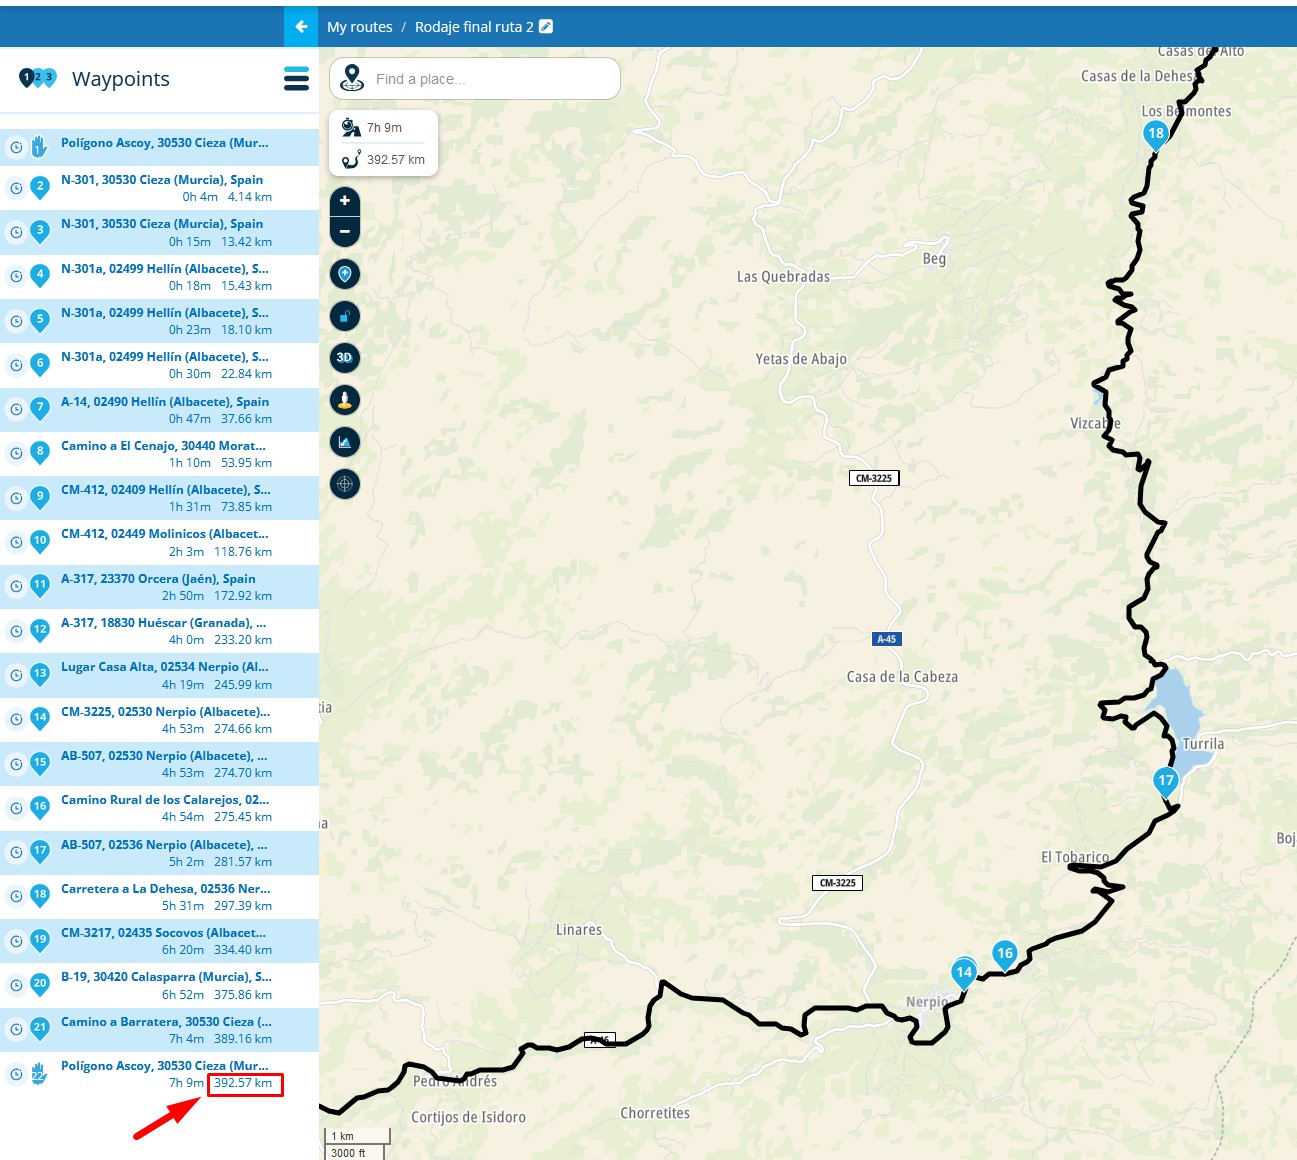
Task: Open the My routes breadcrumb
Action: (360, 27)
